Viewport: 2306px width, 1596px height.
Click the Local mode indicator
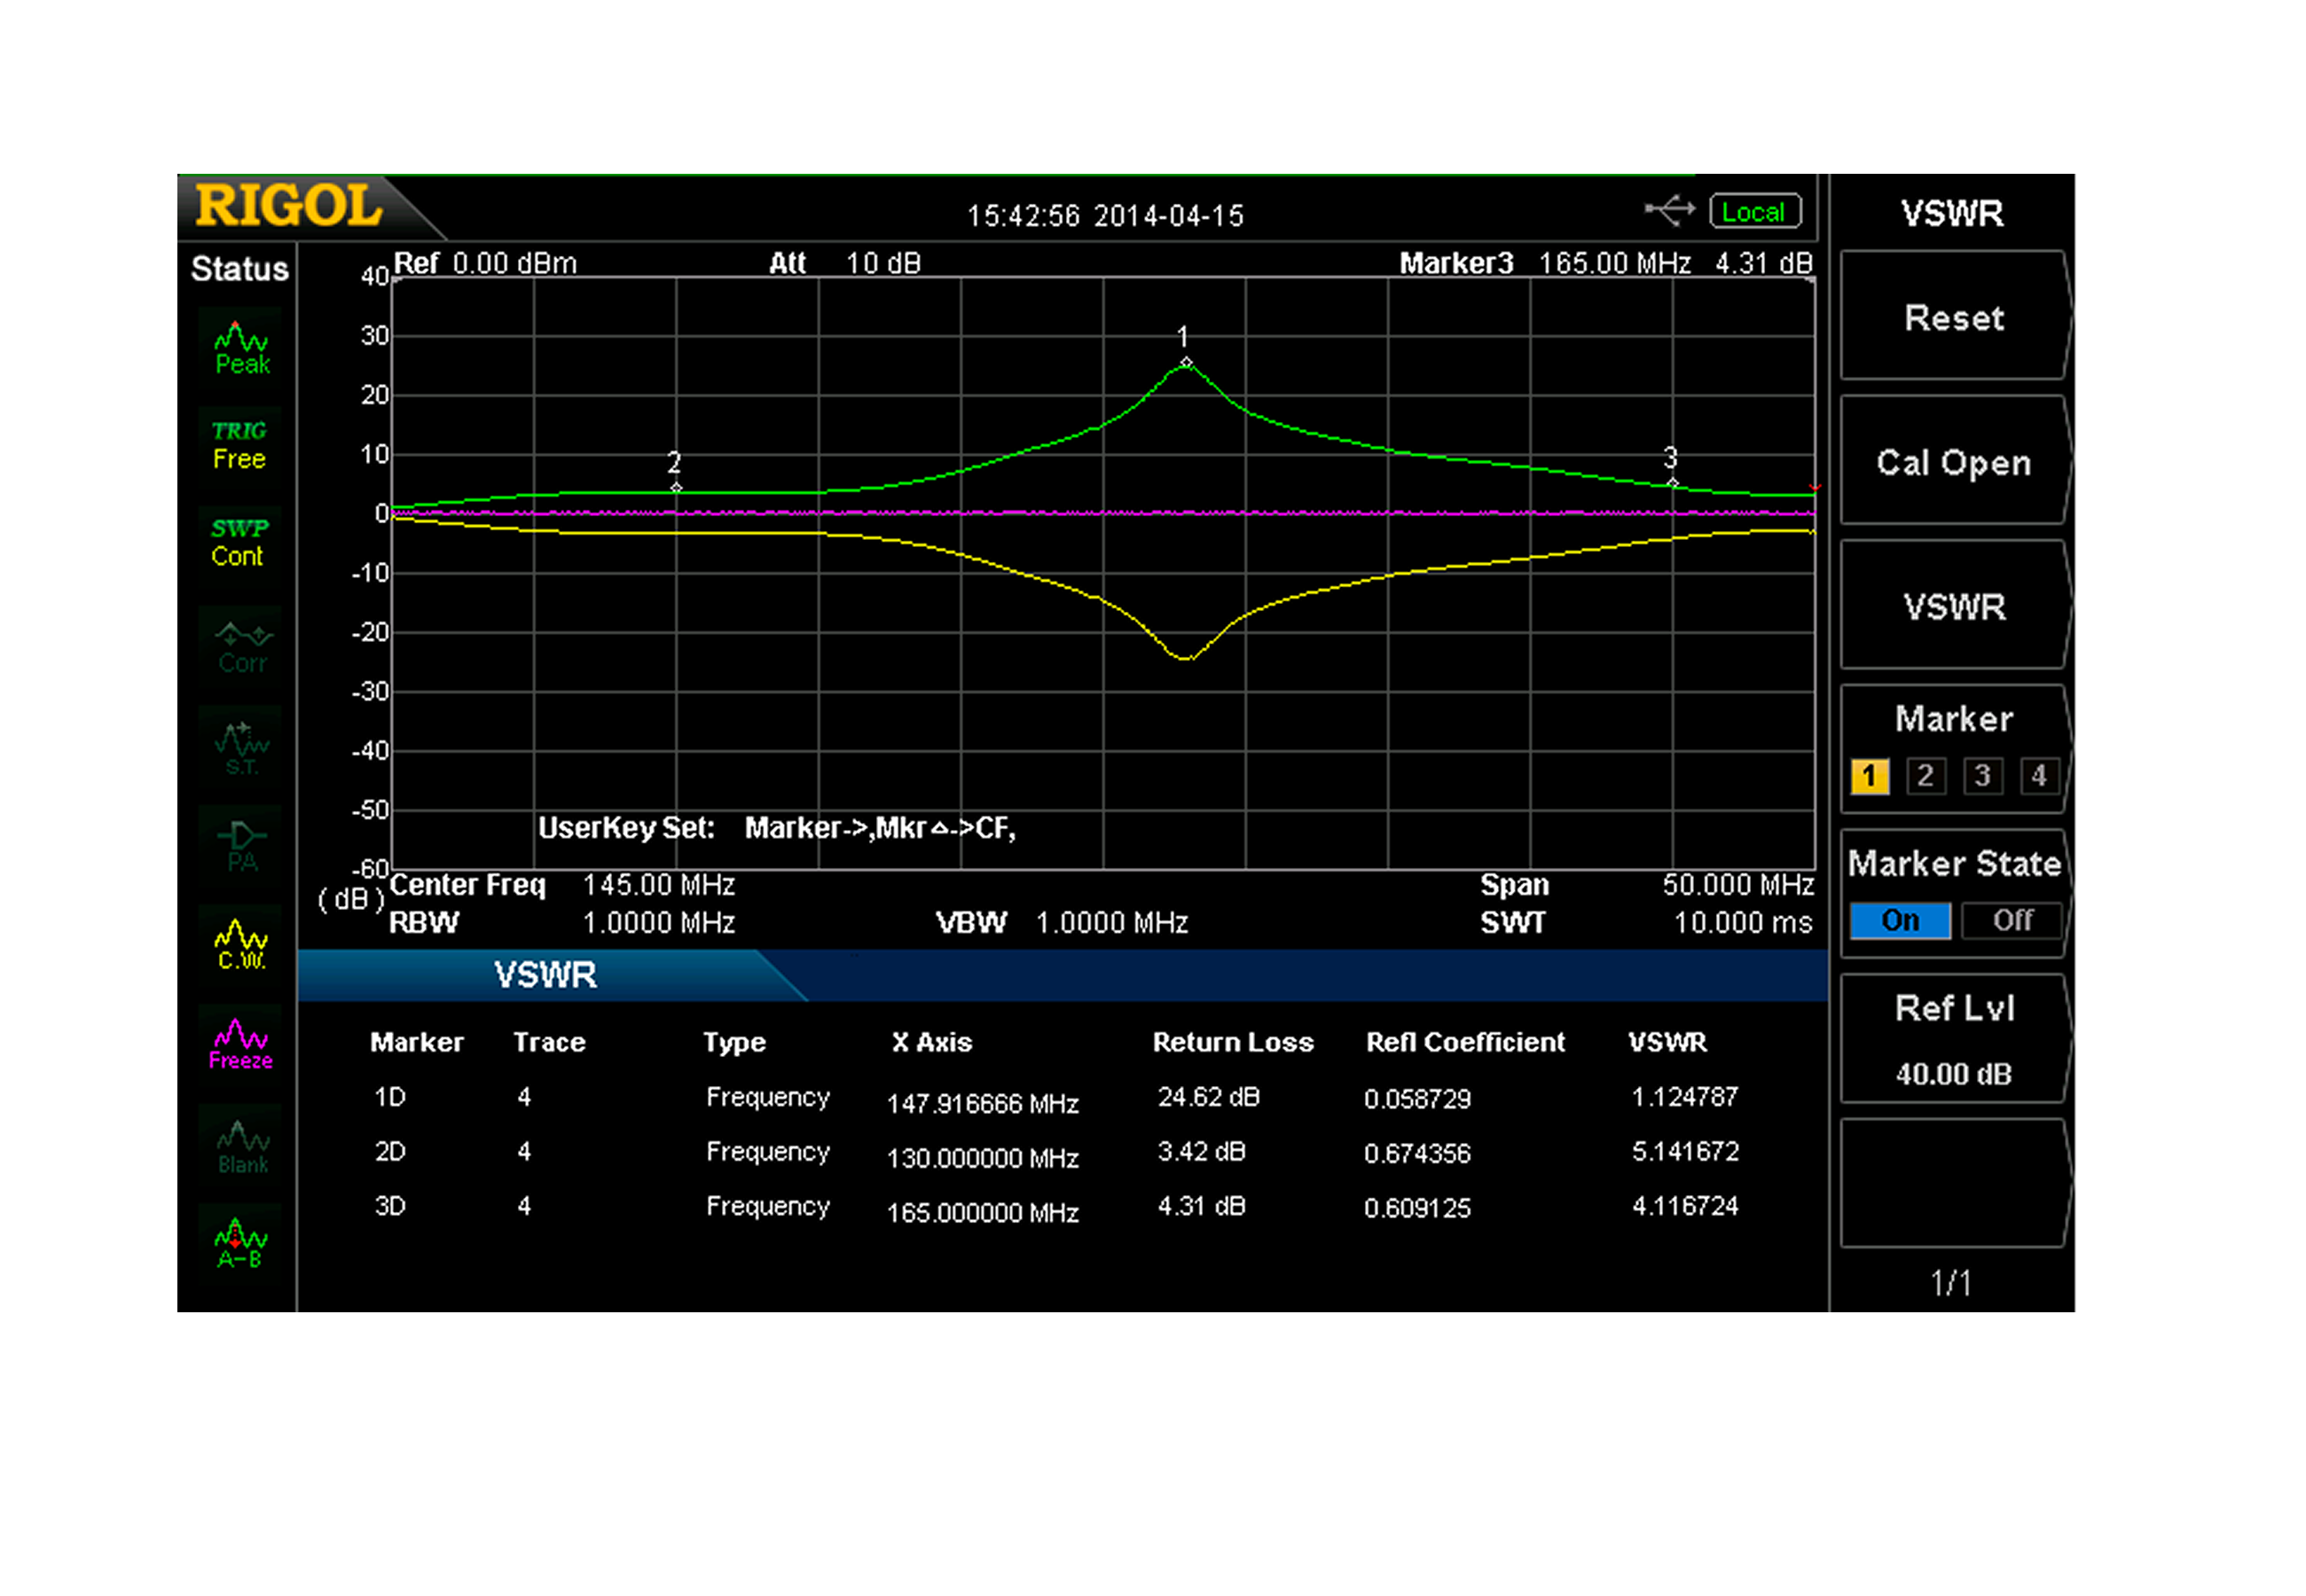point(1754,212)
